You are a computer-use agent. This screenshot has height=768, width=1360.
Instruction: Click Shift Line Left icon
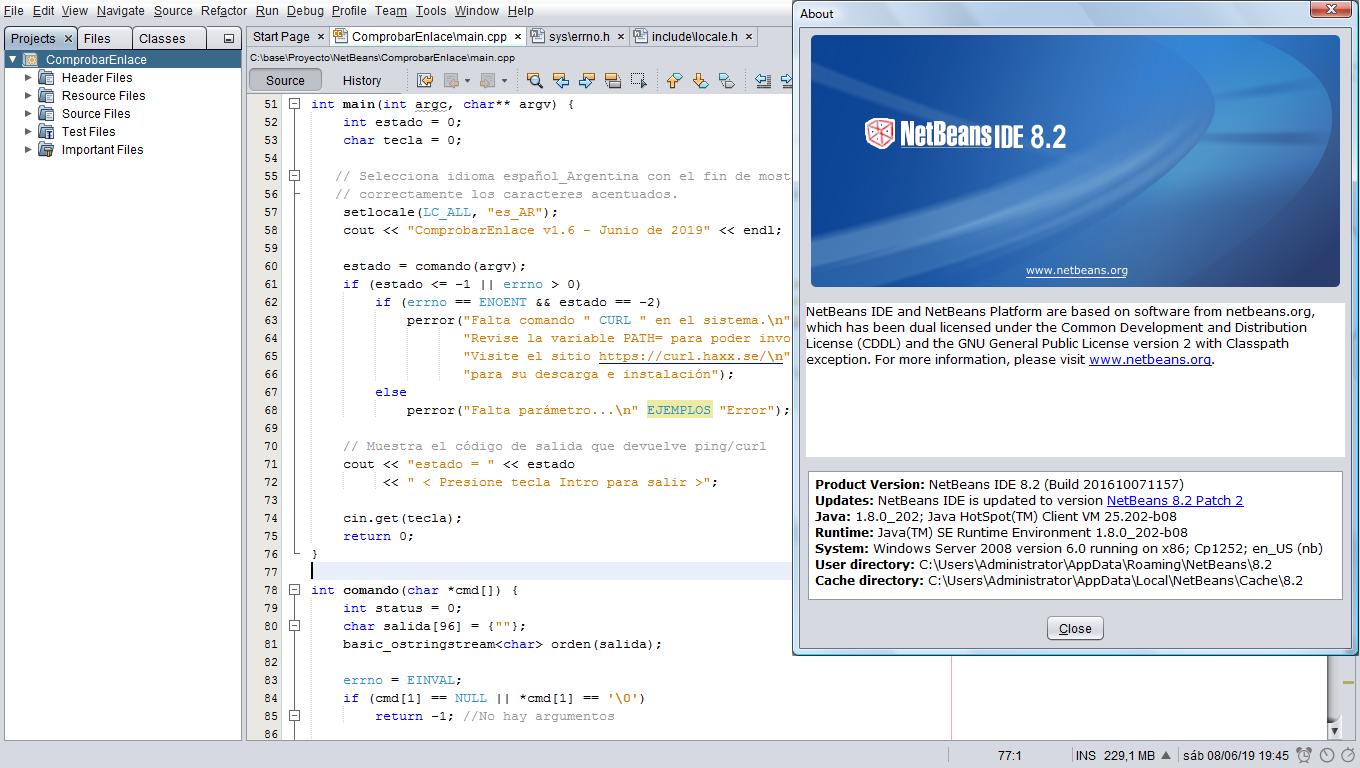pos(763,80)
